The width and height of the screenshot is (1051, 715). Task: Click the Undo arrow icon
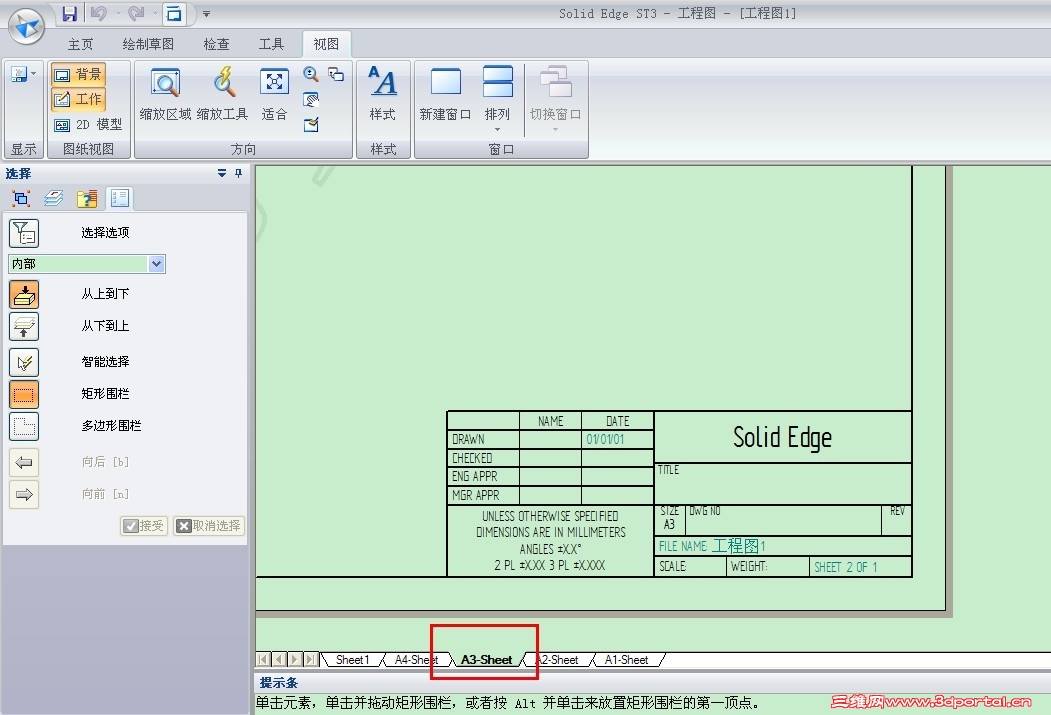click(99, 13)
